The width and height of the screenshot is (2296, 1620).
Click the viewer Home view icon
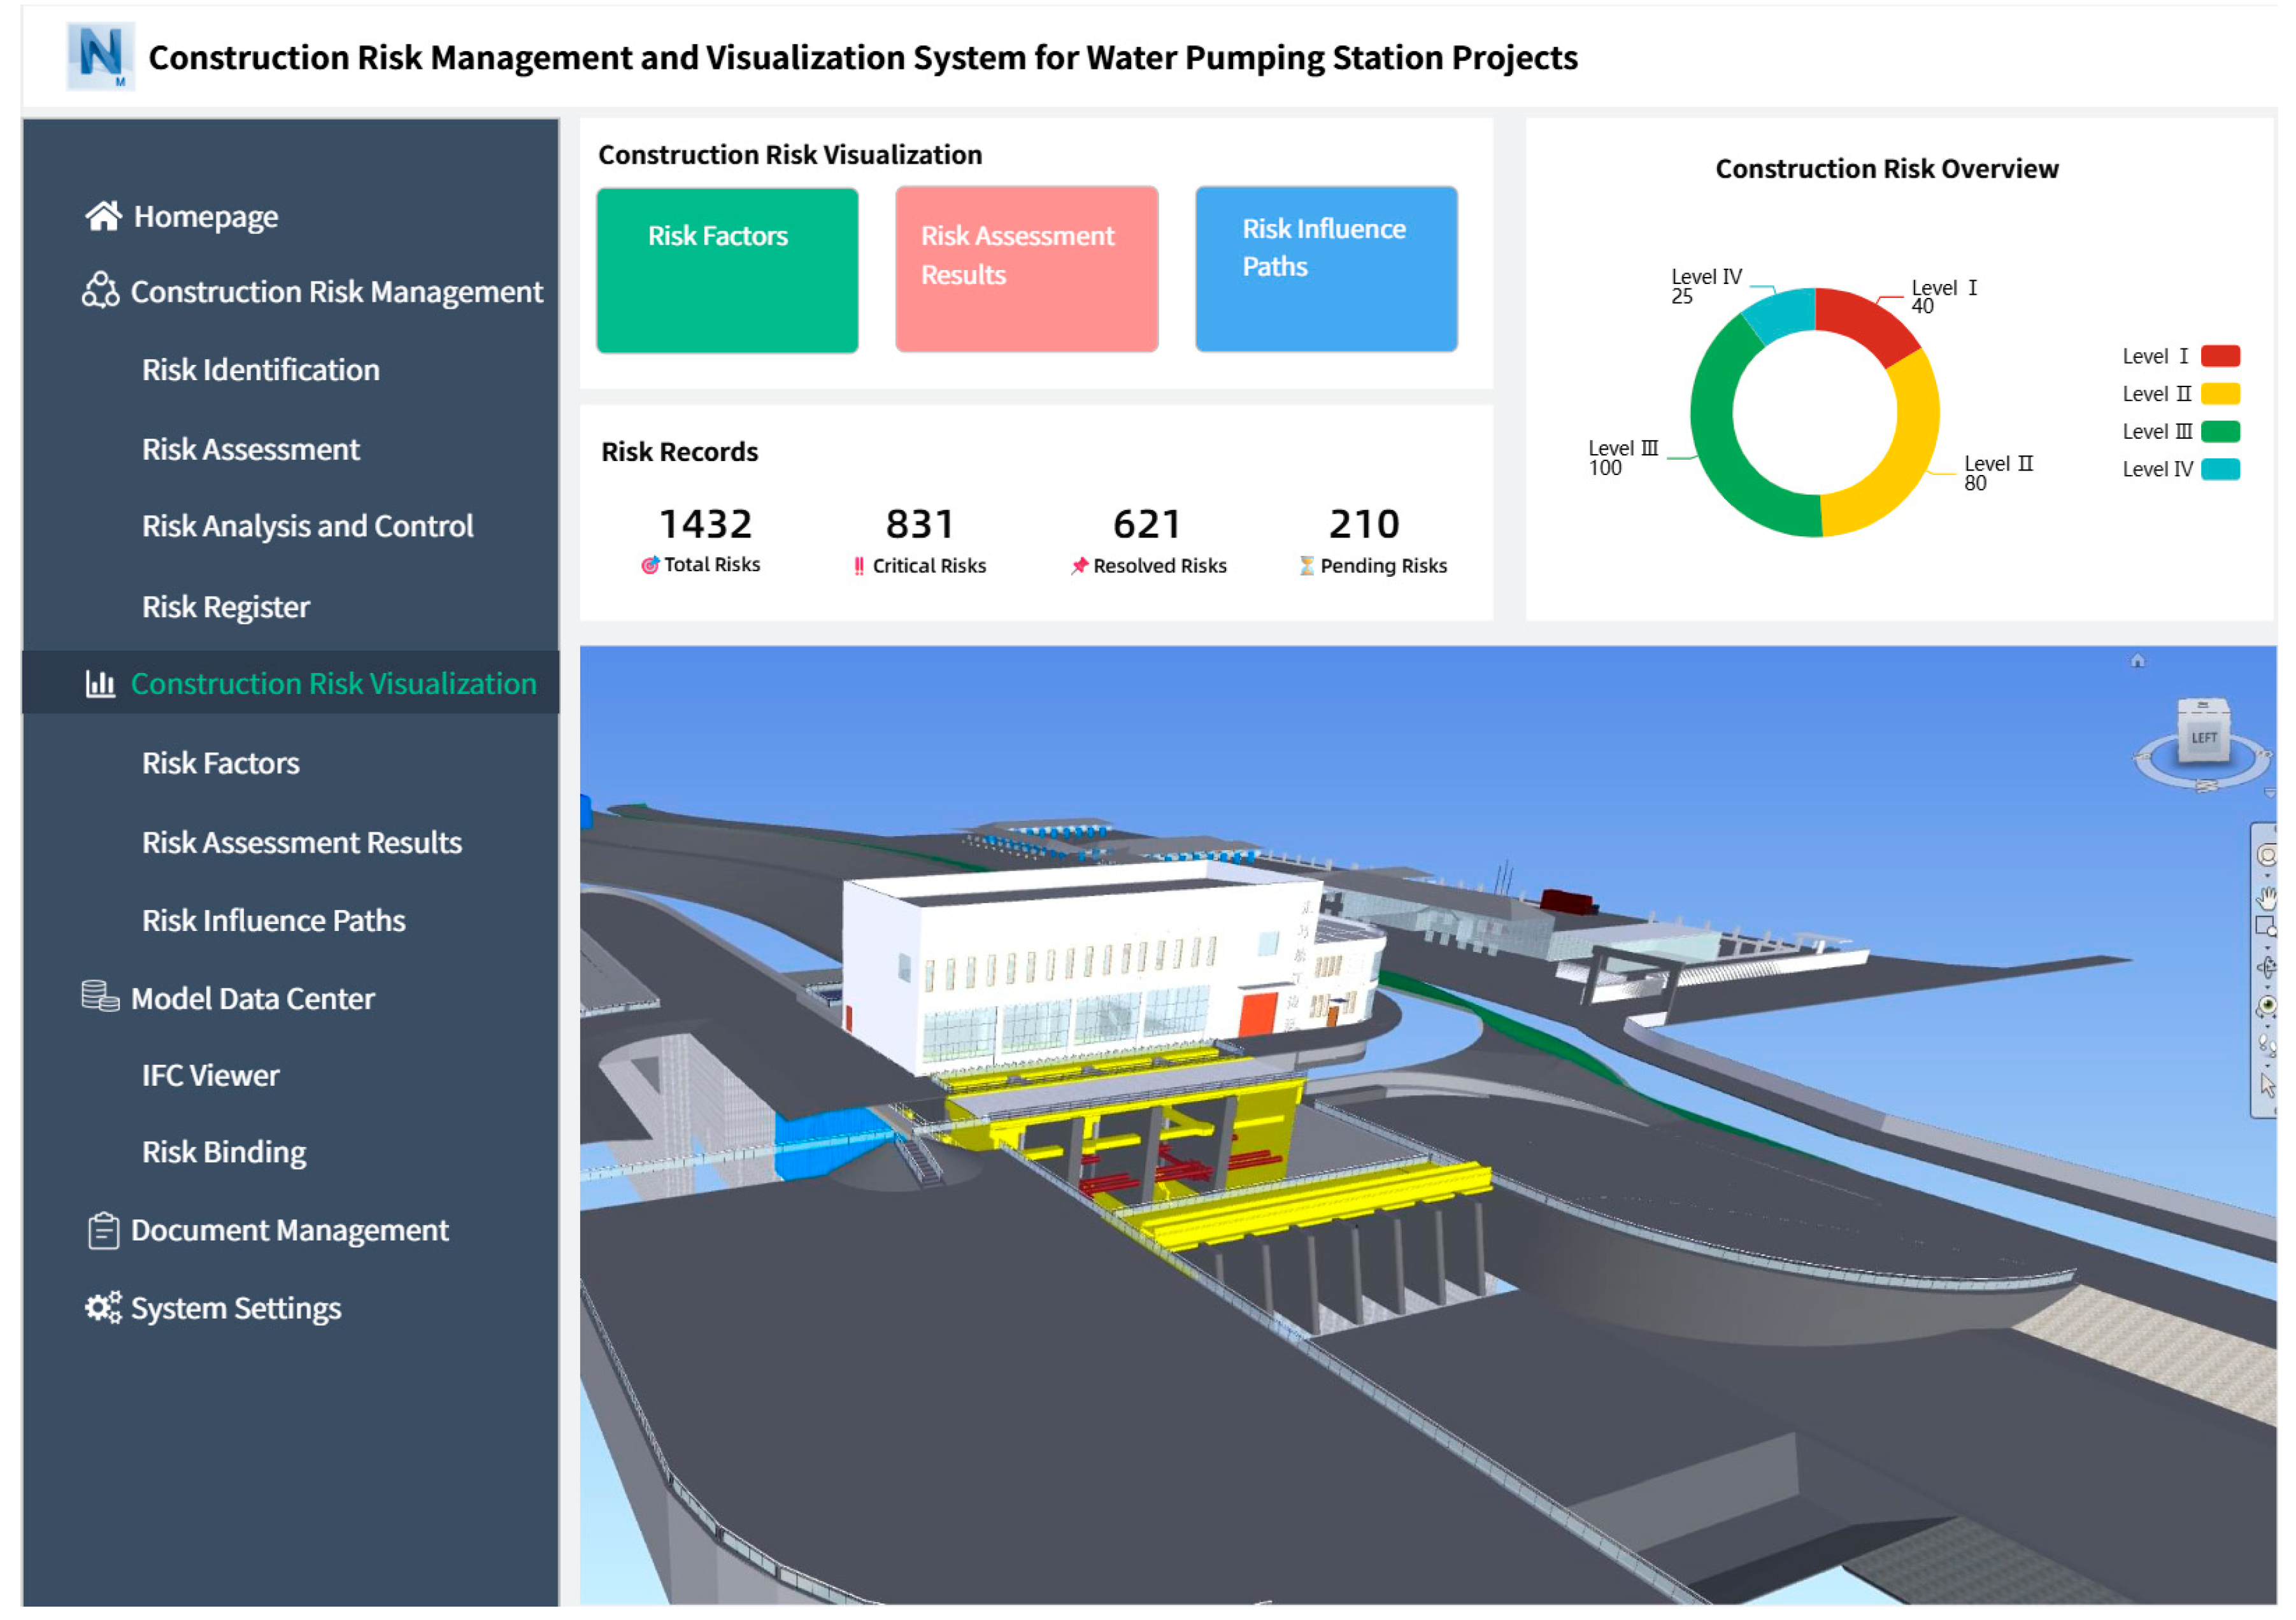[2138, 660]
